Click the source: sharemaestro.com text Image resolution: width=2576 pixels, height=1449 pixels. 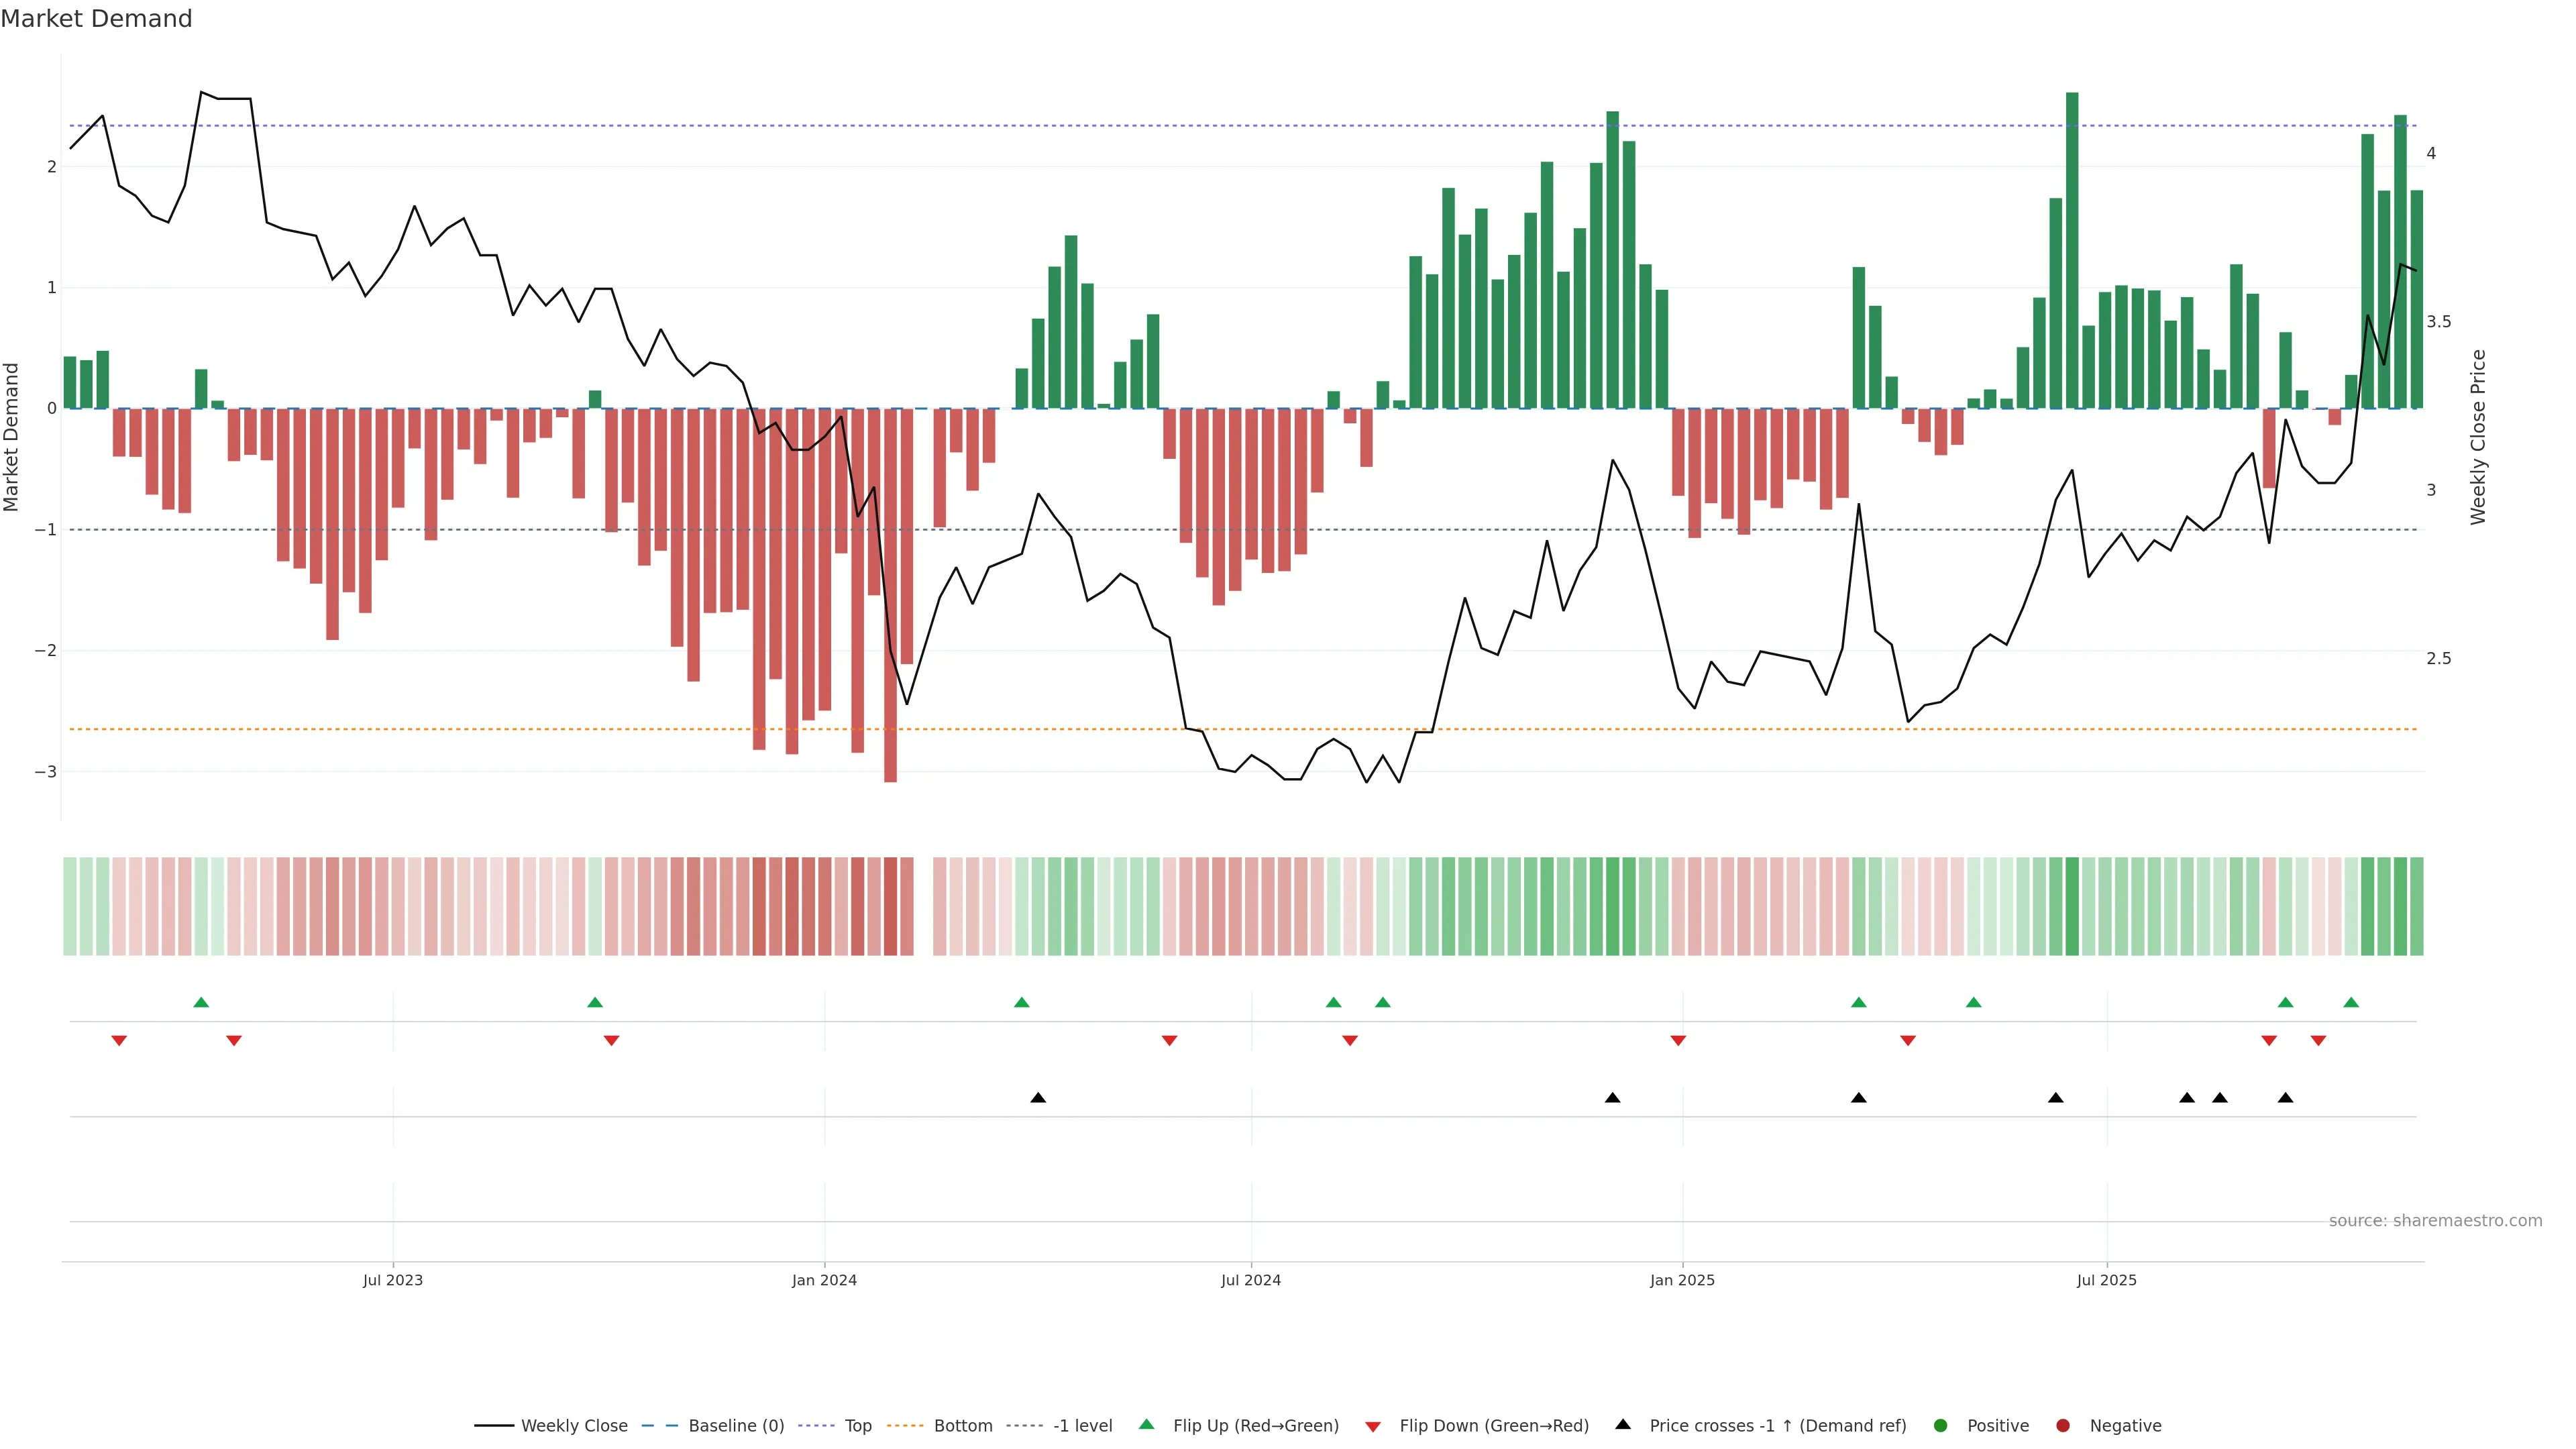2435,1221
